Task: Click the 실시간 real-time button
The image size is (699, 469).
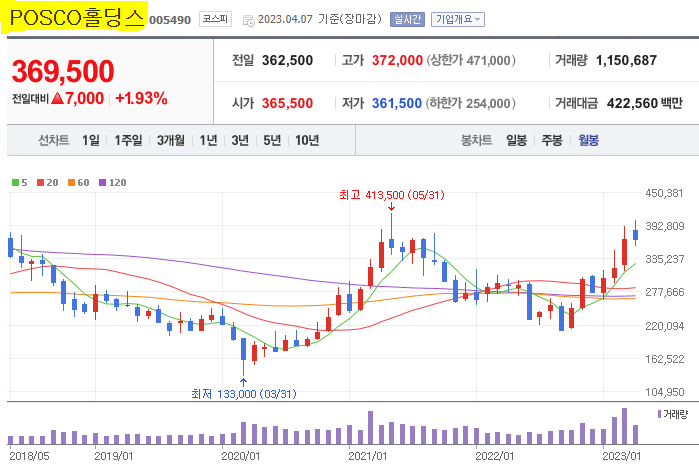Action: tap(407, 19)
